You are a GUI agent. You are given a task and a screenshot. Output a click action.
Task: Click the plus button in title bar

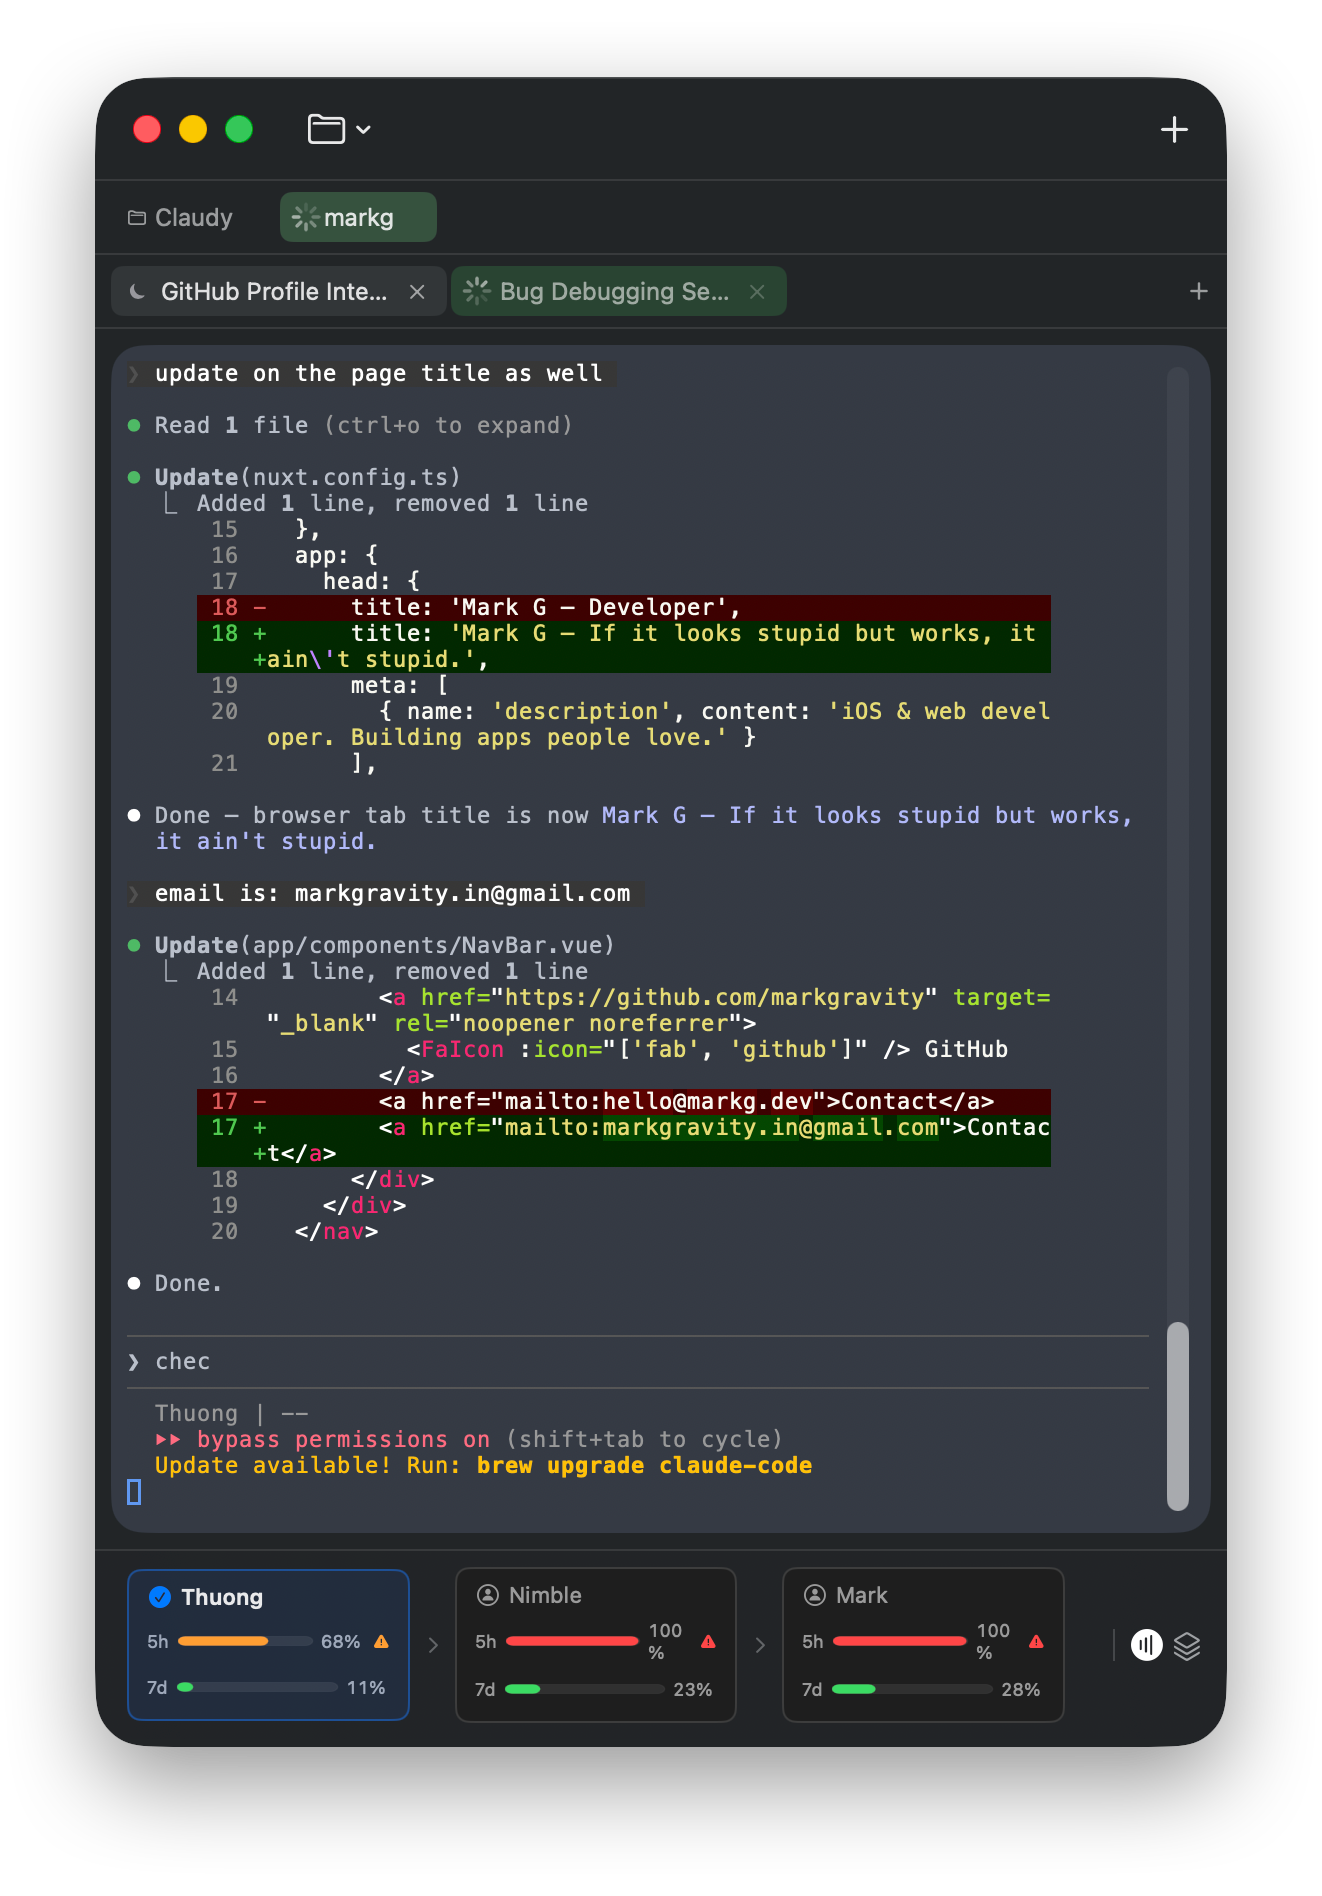click(x=1174, y=129)
